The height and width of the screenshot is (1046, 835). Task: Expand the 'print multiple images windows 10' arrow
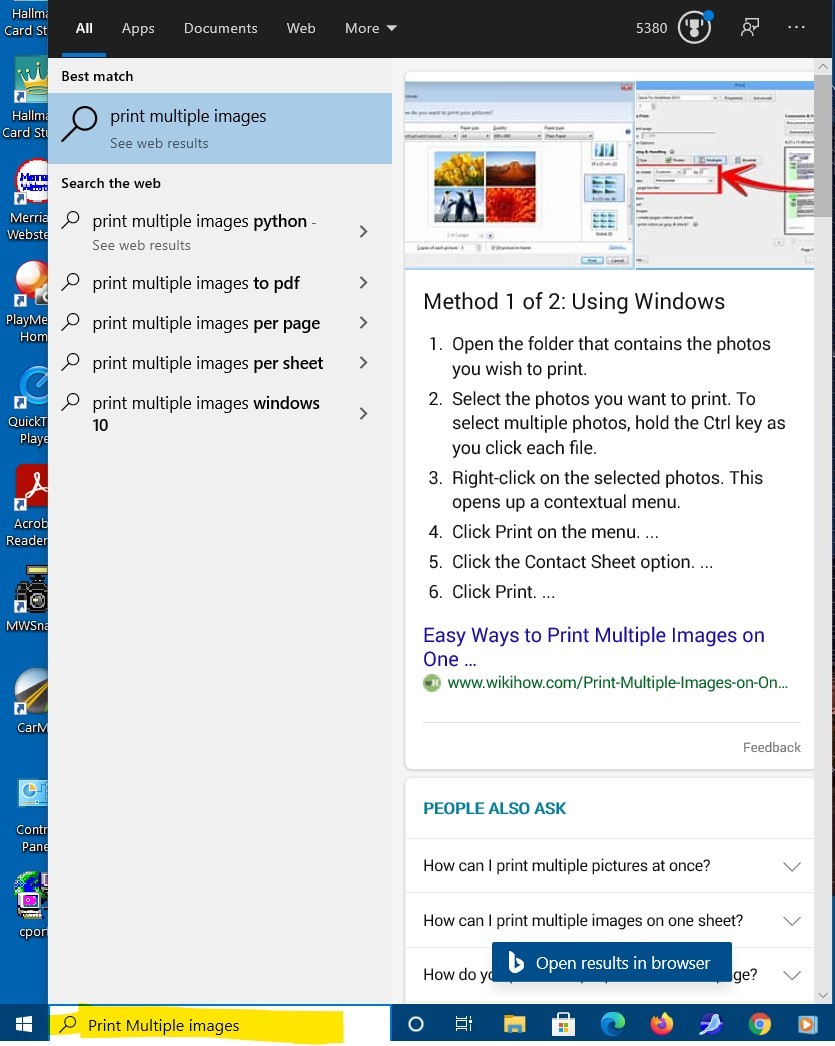click(363, 414)
